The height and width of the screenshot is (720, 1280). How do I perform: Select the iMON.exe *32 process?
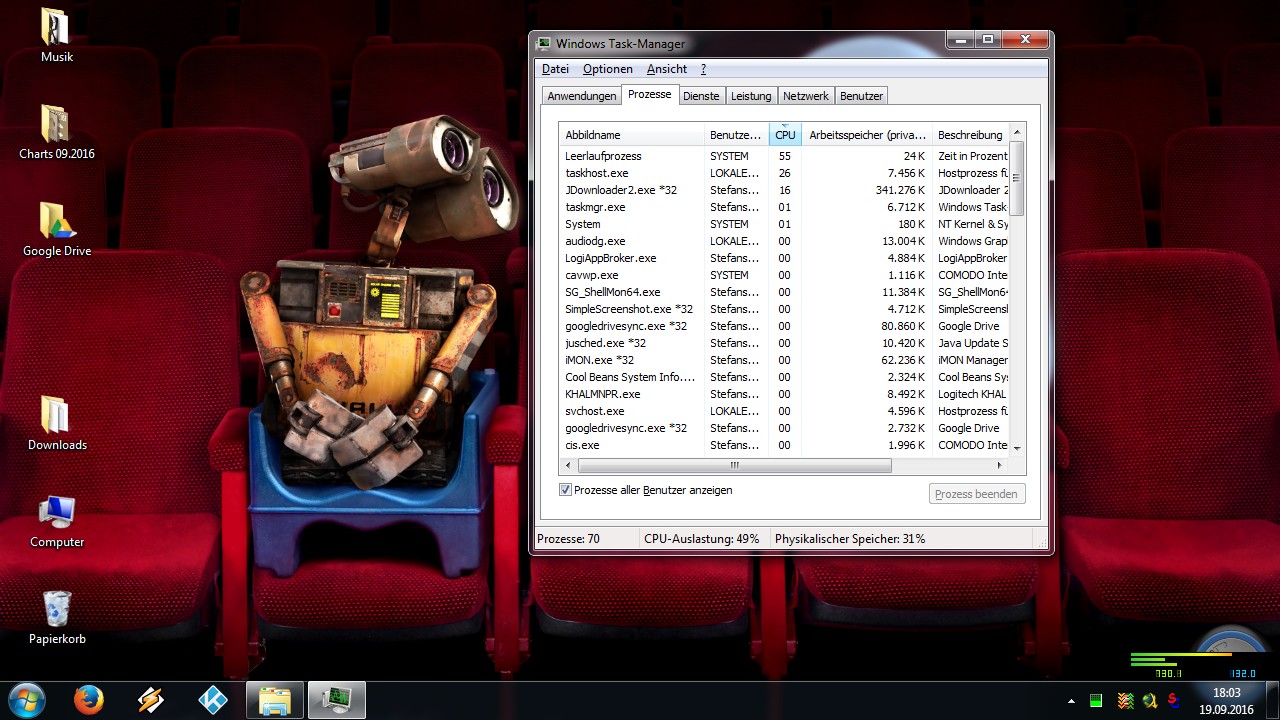[x=784, y=360]
